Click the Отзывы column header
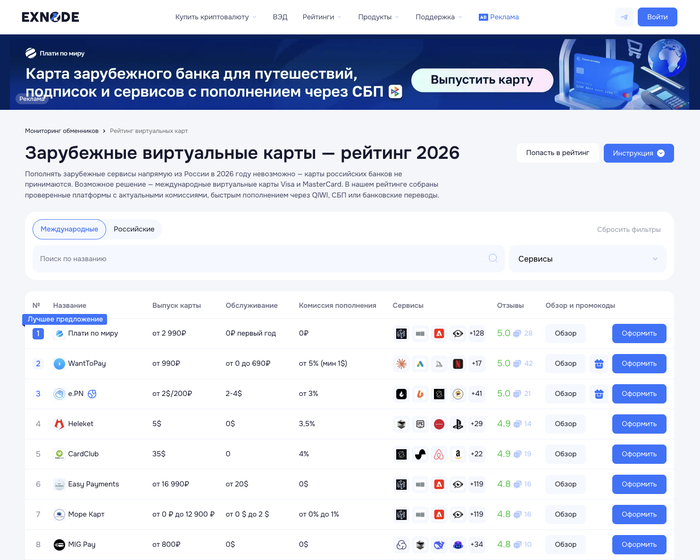 coord(510,305)
